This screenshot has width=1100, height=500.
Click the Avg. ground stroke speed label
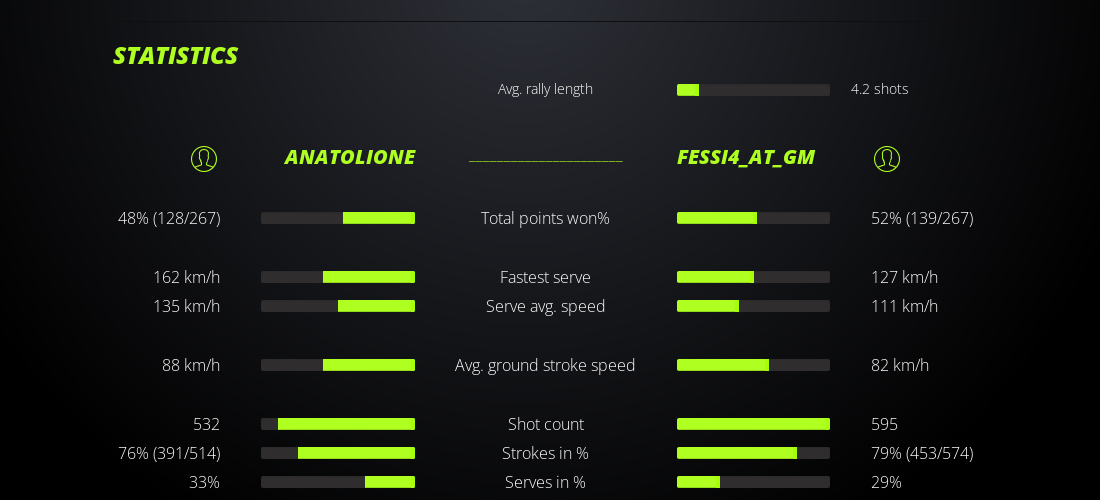click(x=545, y=365)
